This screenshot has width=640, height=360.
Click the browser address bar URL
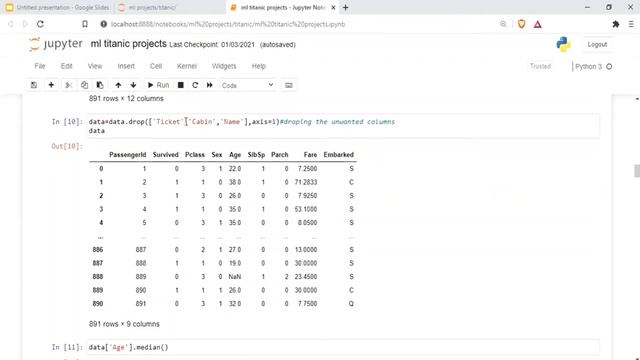click(x=228, y=24)
